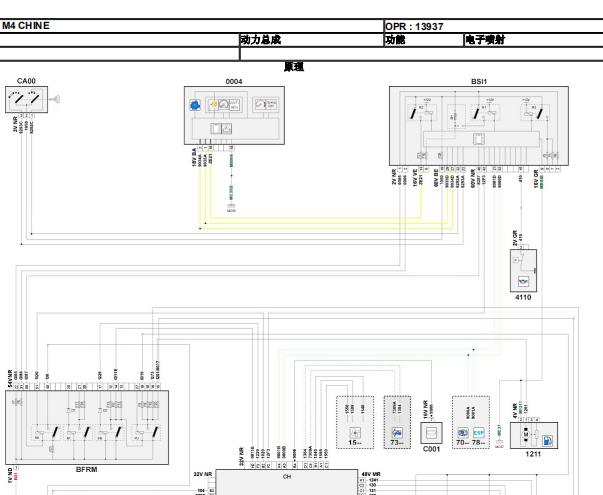Click the blue icon above 73--
The height and width of the screenshot is (495, 603).
pos(397,433)
